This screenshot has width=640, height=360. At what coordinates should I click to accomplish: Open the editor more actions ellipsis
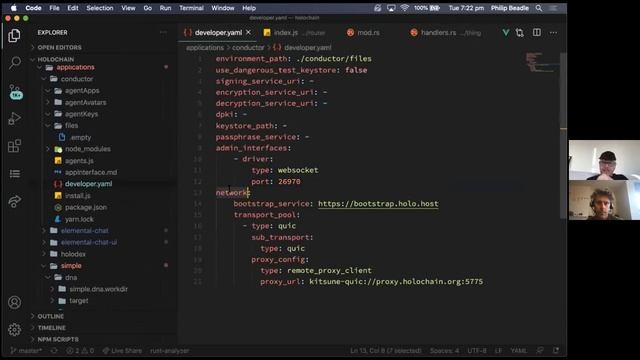[553, 33]
